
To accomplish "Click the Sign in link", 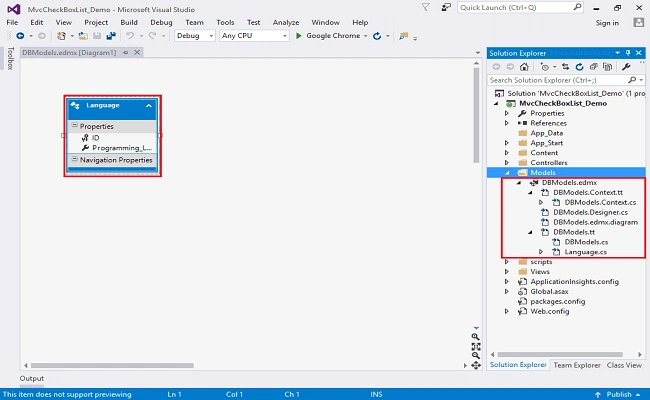I will click(x=607, y=23).
